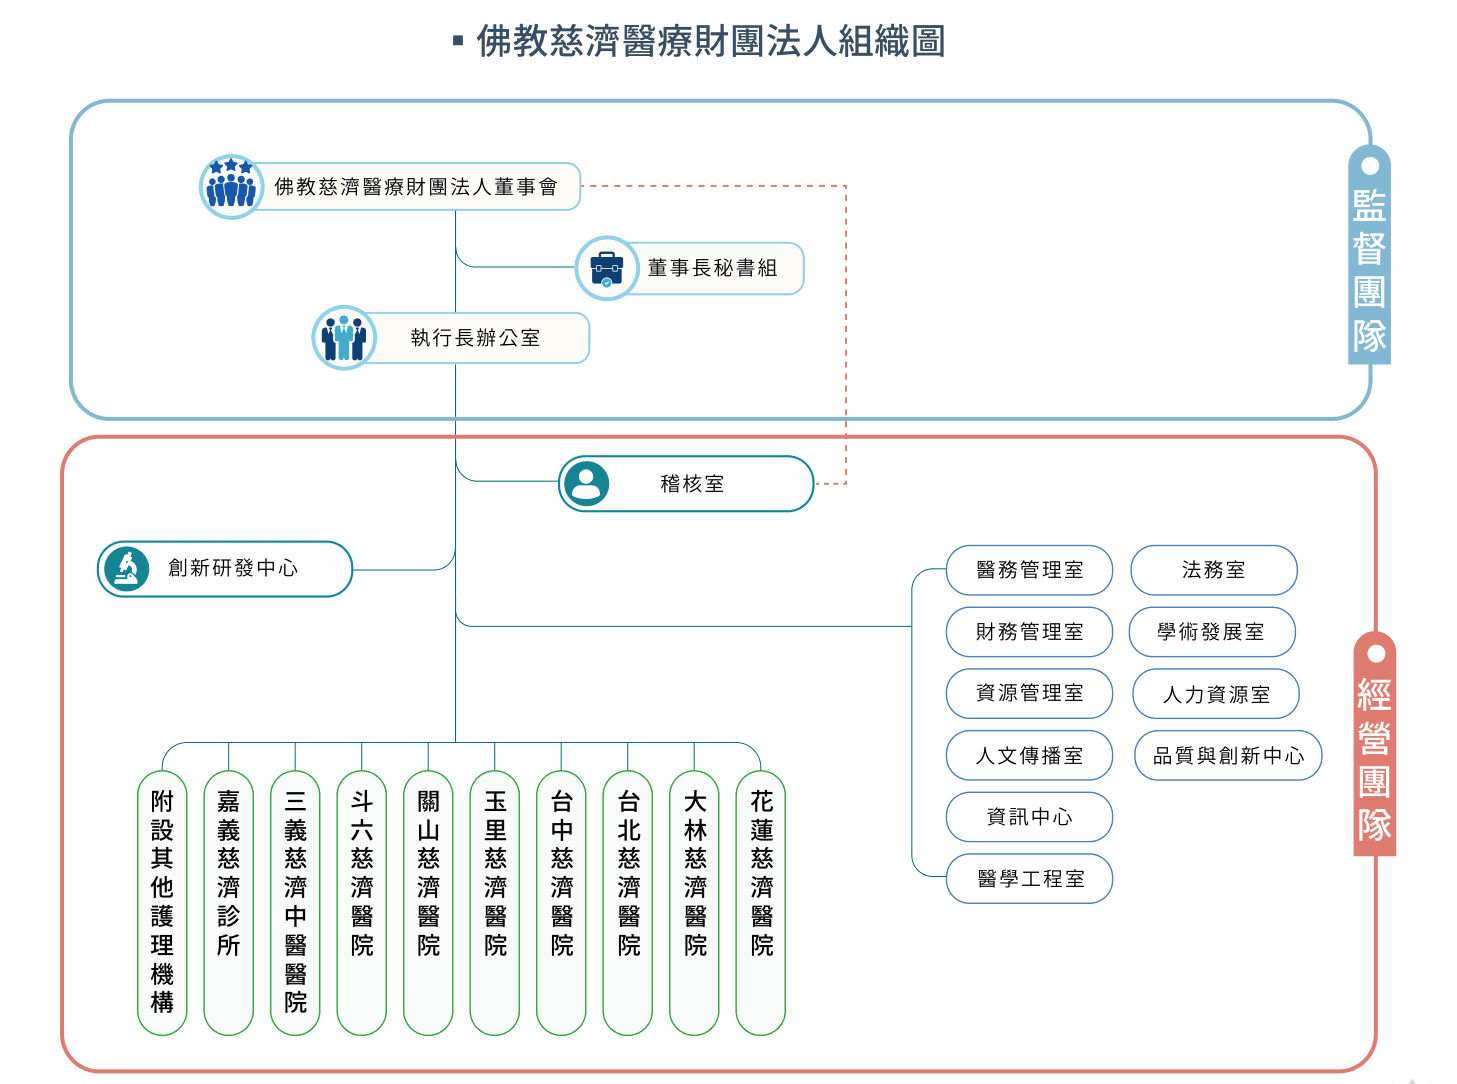The height and width of the screenshot is (1084, 1457).
Task: Click the 品質與創新中心 box
Action: click(1228, 756)
